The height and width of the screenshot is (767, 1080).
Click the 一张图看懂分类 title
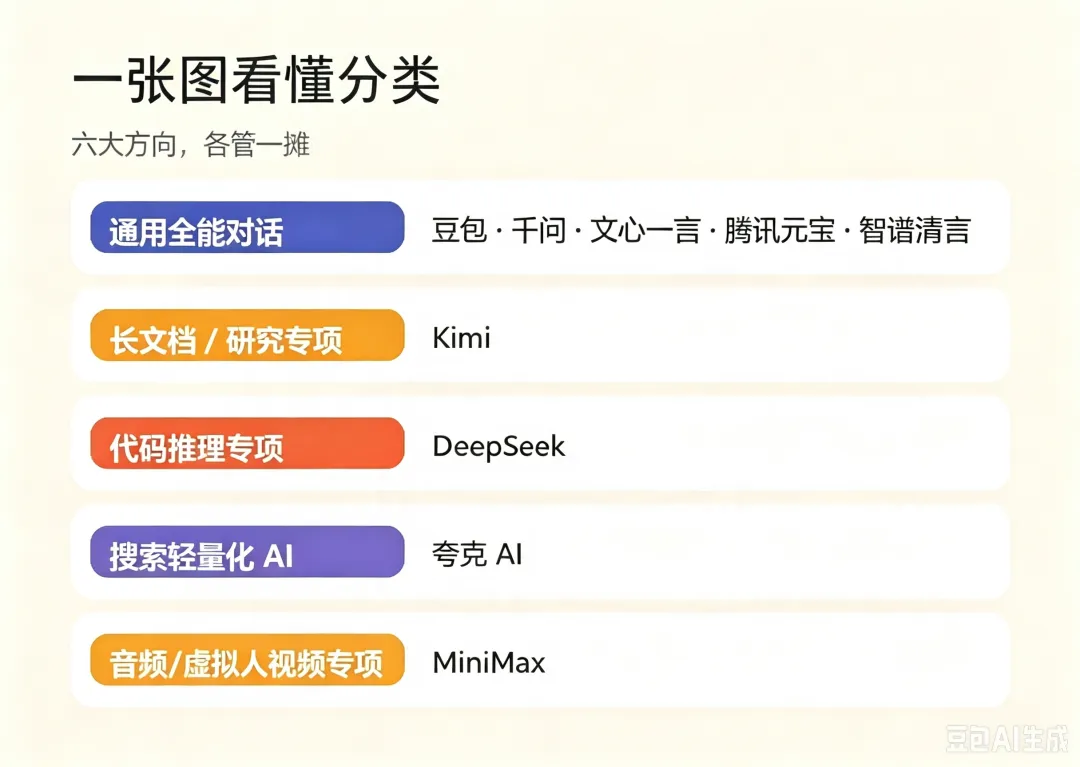point(256,80)
